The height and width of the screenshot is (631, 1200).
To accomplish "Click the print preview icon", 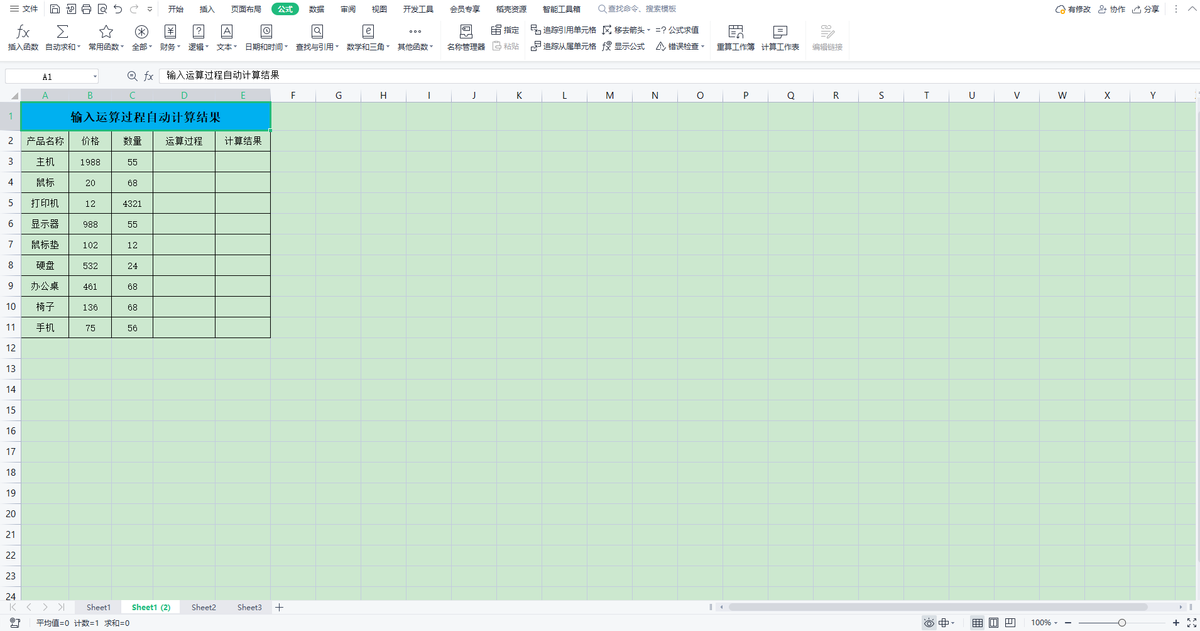I will pyautogui.click(x=102, y=8).
